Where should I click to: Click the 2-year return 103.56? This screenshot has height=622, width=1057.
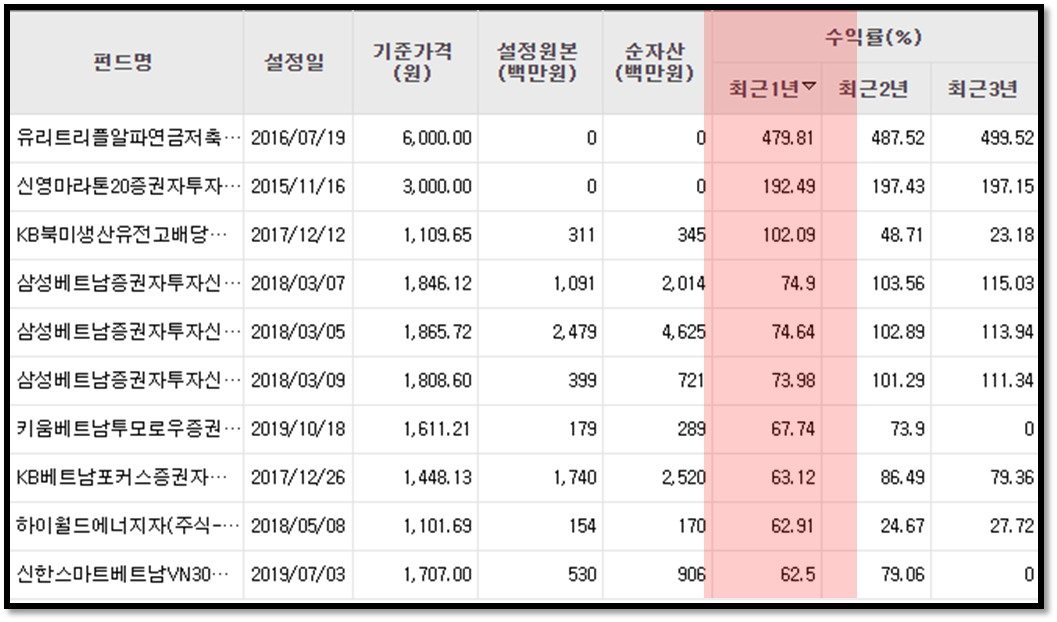pyautogui.click(x=898, y=284)
